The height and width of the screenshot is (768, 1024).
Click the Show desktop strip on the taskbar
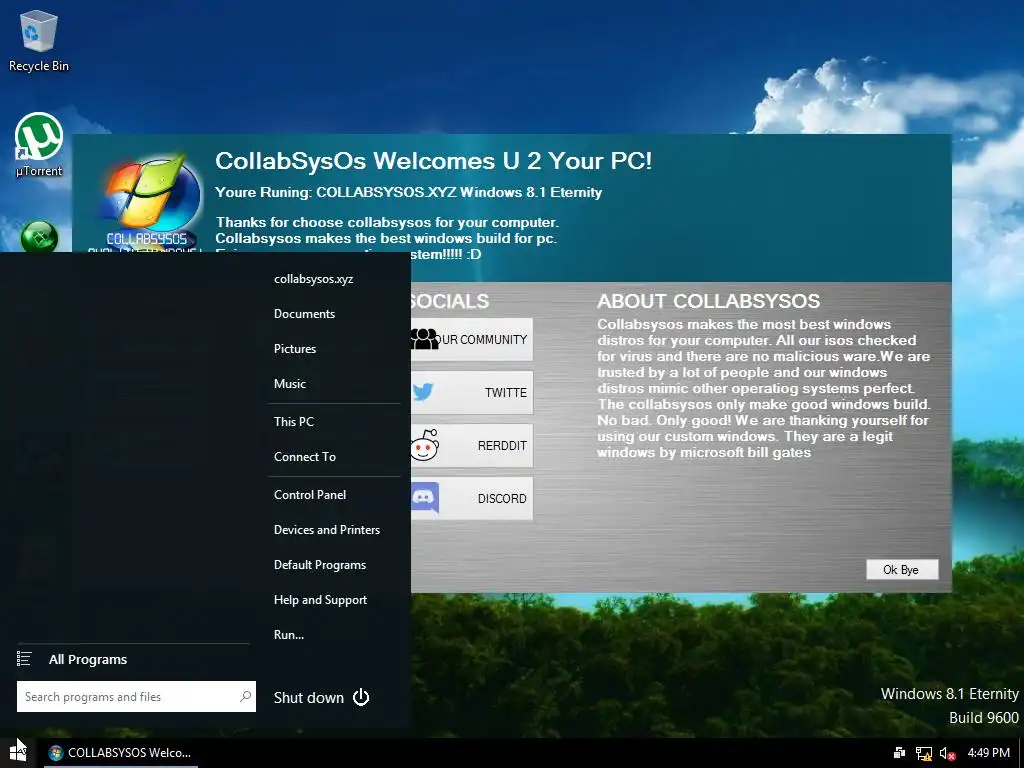tap(1021, 753)
